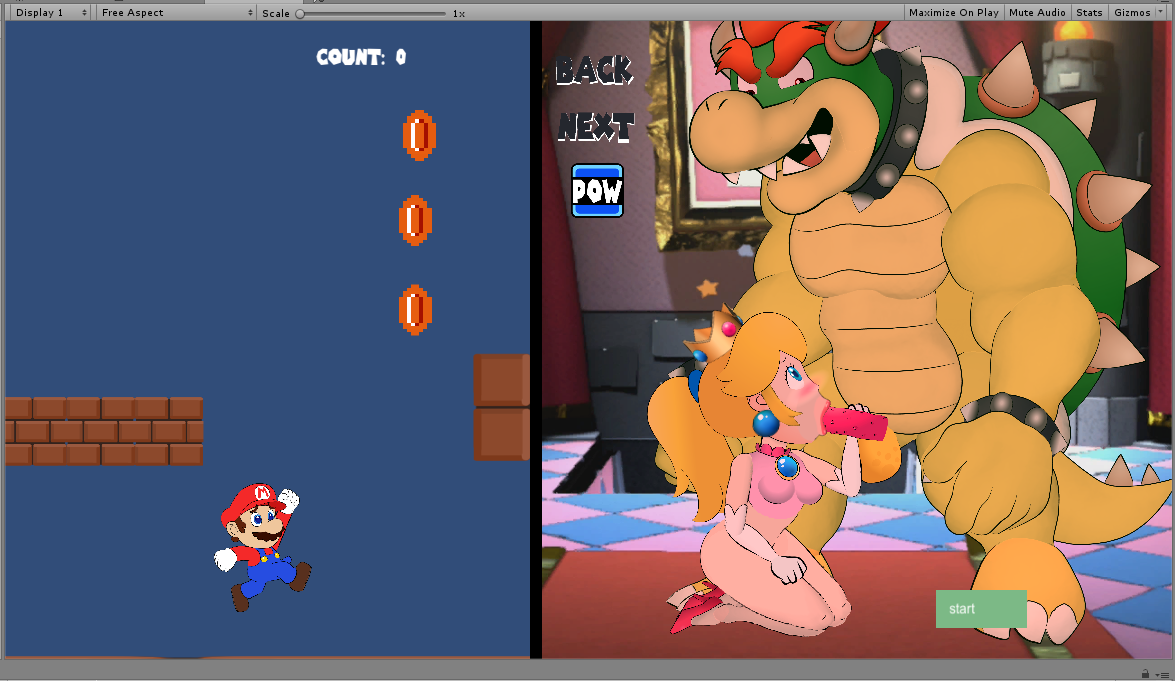The height and width of the screenshot is (681, 1175).
Task: Open the Display 1 dropdown
Action: pyautogui.click(x=50, y=13)
